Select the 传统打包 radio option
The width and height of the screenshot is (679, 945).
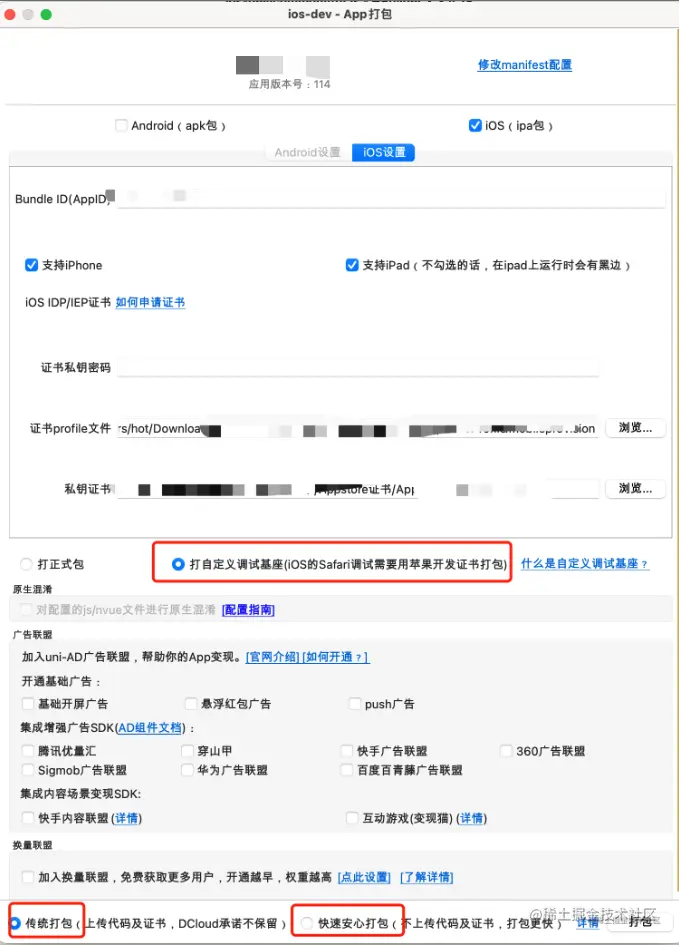pos(15,923)
